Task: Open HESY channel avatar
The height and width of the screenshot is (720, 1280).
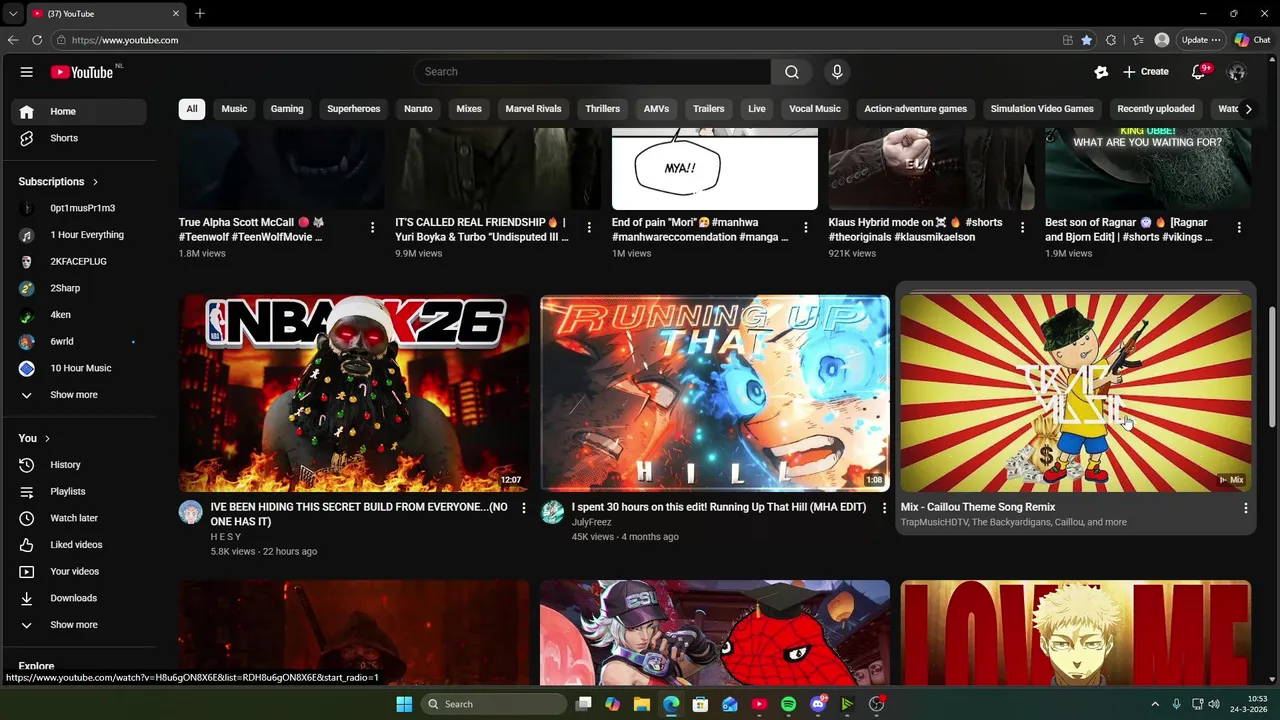Action: pos(191,513)
